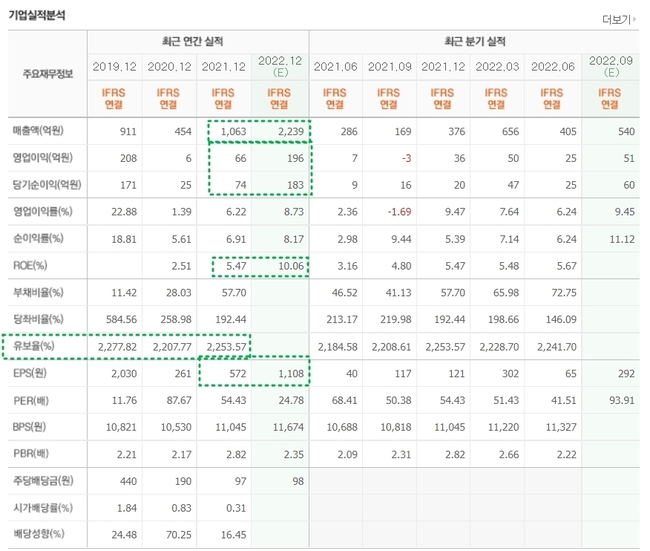Select the 부채비율(%) row label
This screenshot has height=551, width=650.
pyautogui.click(x=38, y=292)
